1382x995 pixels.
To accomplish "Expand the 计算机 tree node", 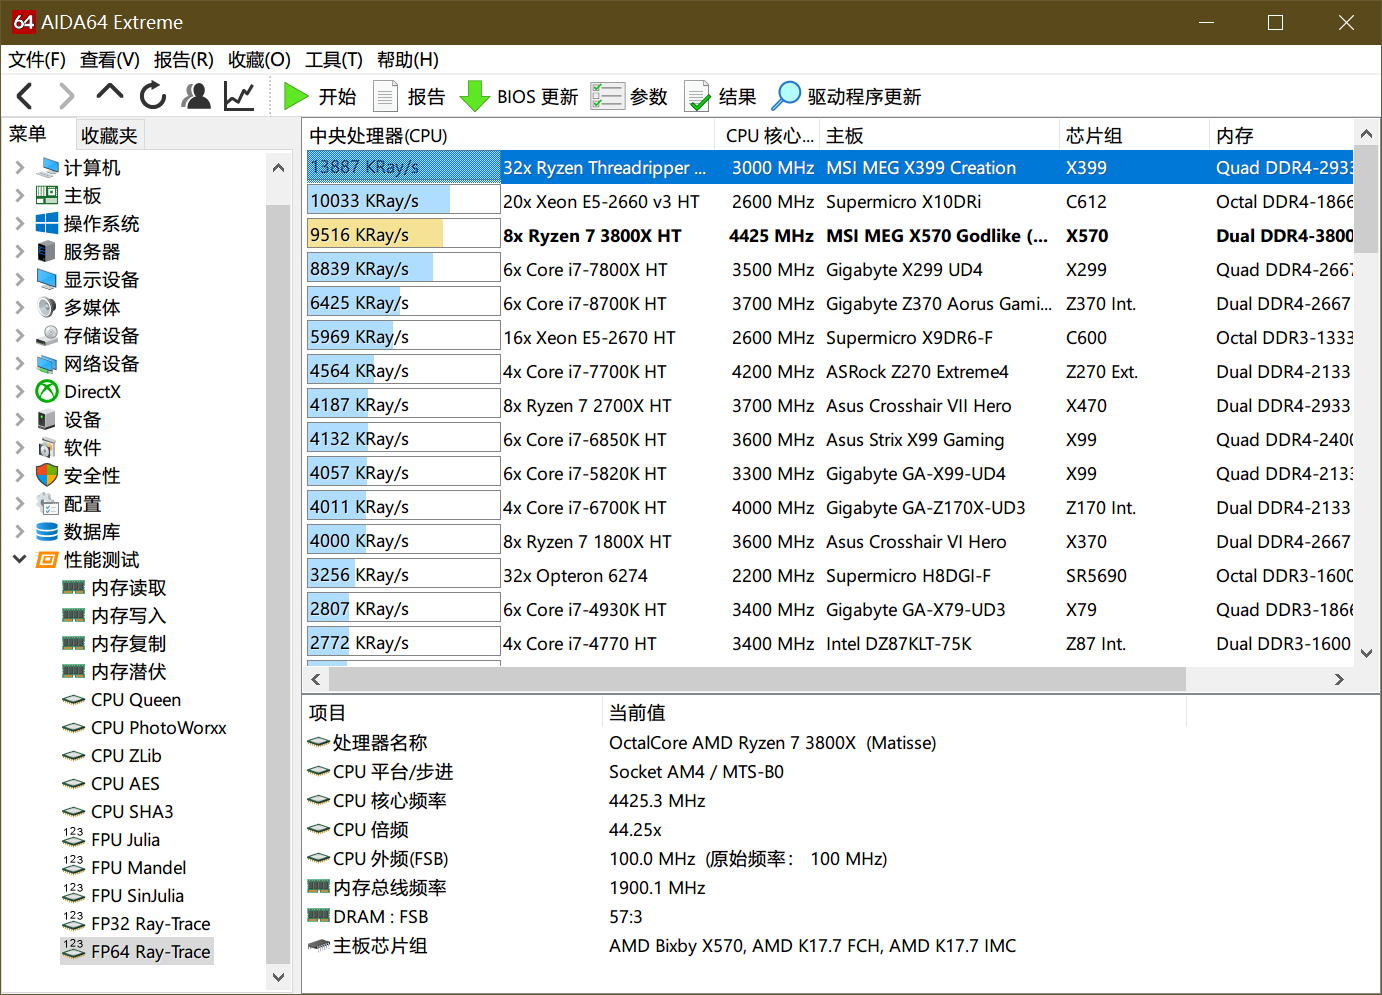I will pyautogui.click(x=20, y=167).
